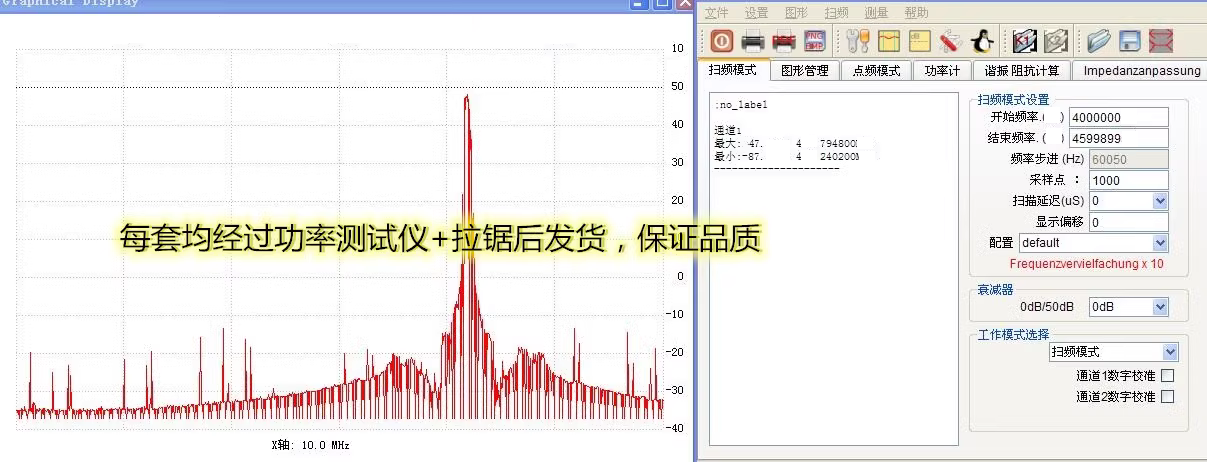Open the wrench settings tool icon

click(x=857, y=41)
